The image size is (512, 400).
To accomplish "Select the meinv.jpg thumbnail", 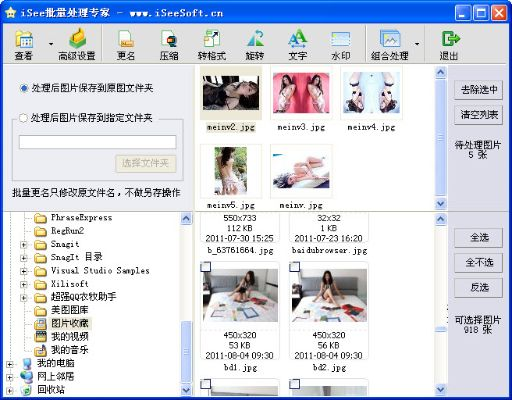I will 301,171.
